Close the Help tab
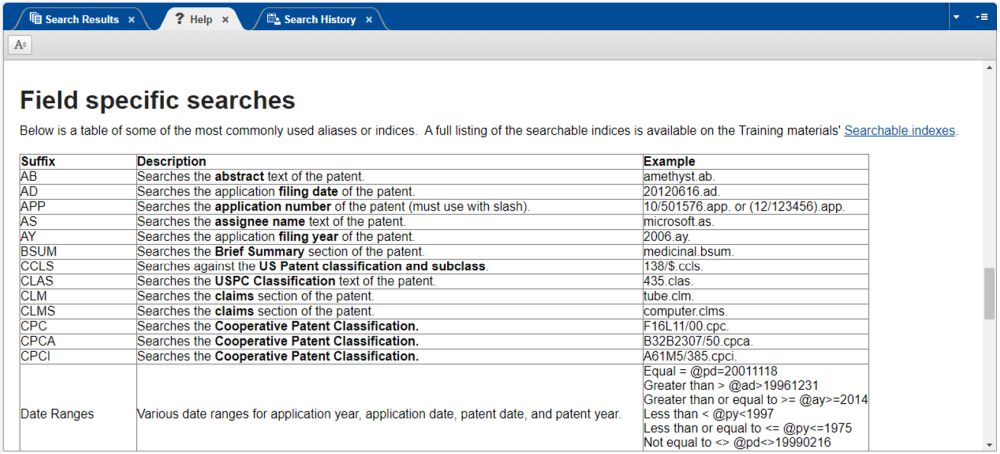The image size is (1000, 454). pos(225,20)
